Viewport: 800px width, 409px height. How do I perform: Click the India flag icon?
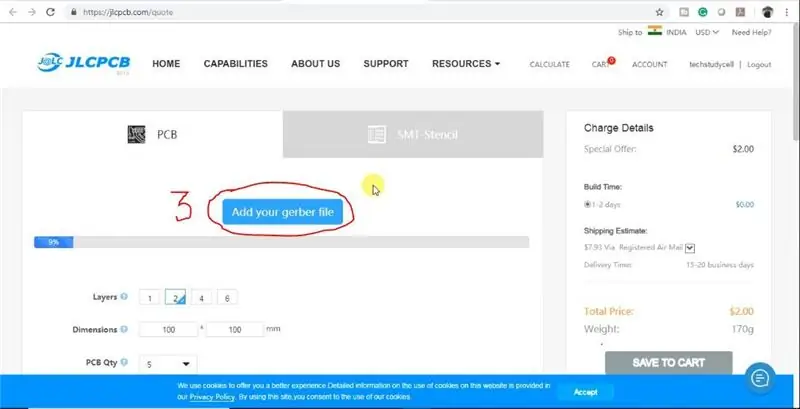point(655,31)
